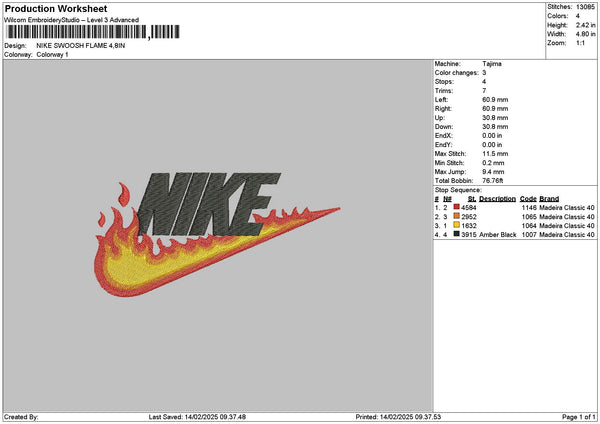Screen dimensions: 600x424
Task: Click thread code 1065 in stop sequence
Action: pos(529,217)
